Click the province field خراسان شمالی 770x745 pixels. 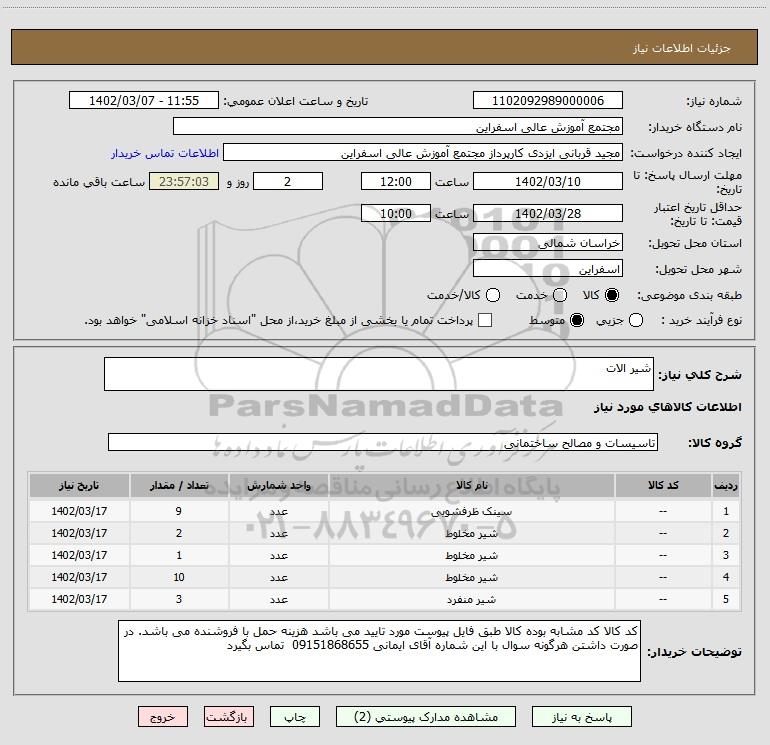click(x=548, y=243)
